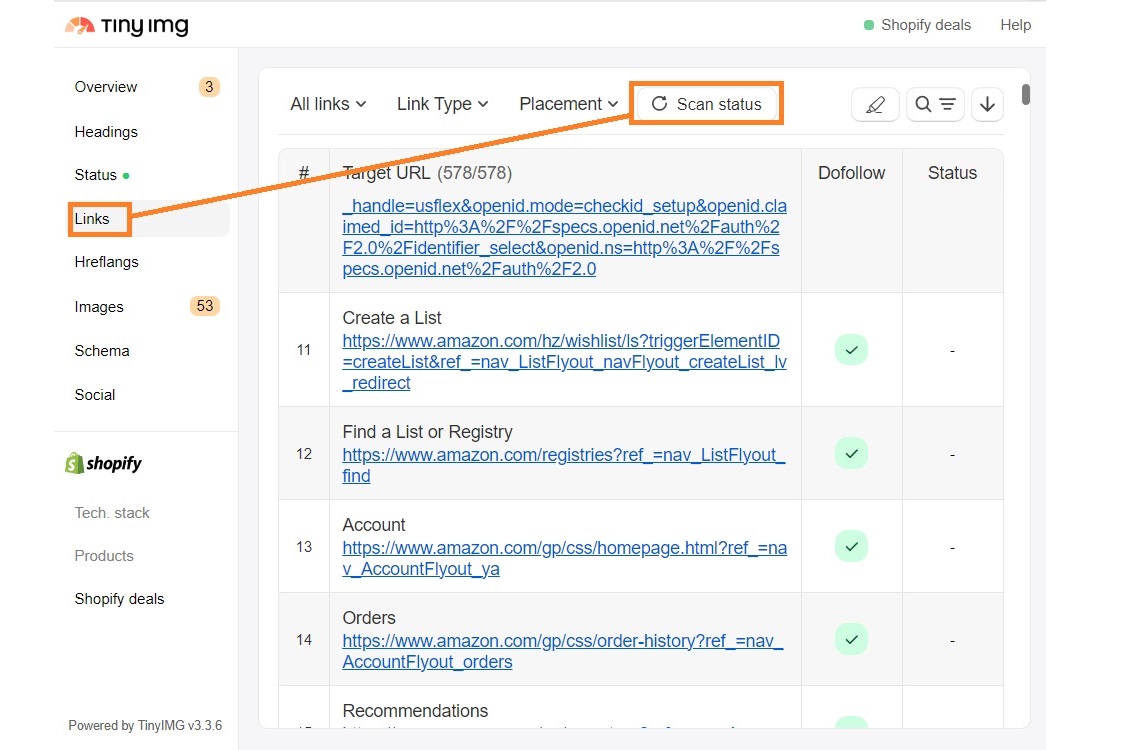Toggle the Account row Dofollow checkmark
Screen dimensions: 1128x750
tap(851, 546)
